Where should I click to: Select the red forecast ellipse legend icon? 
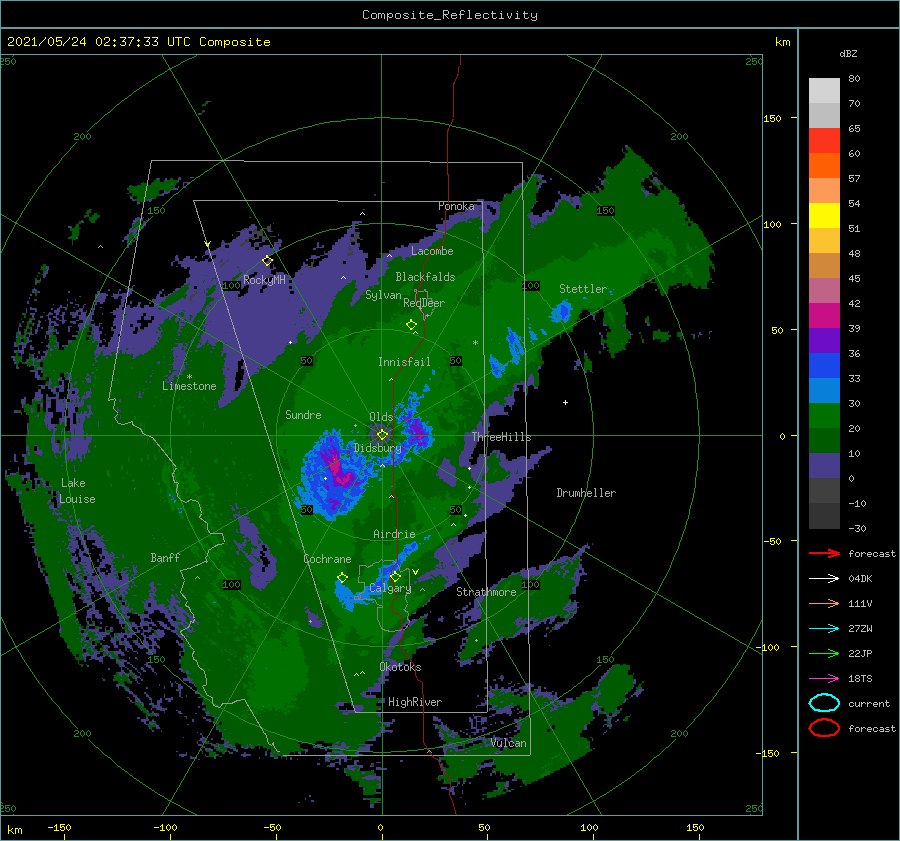click(x=824, y=728)
